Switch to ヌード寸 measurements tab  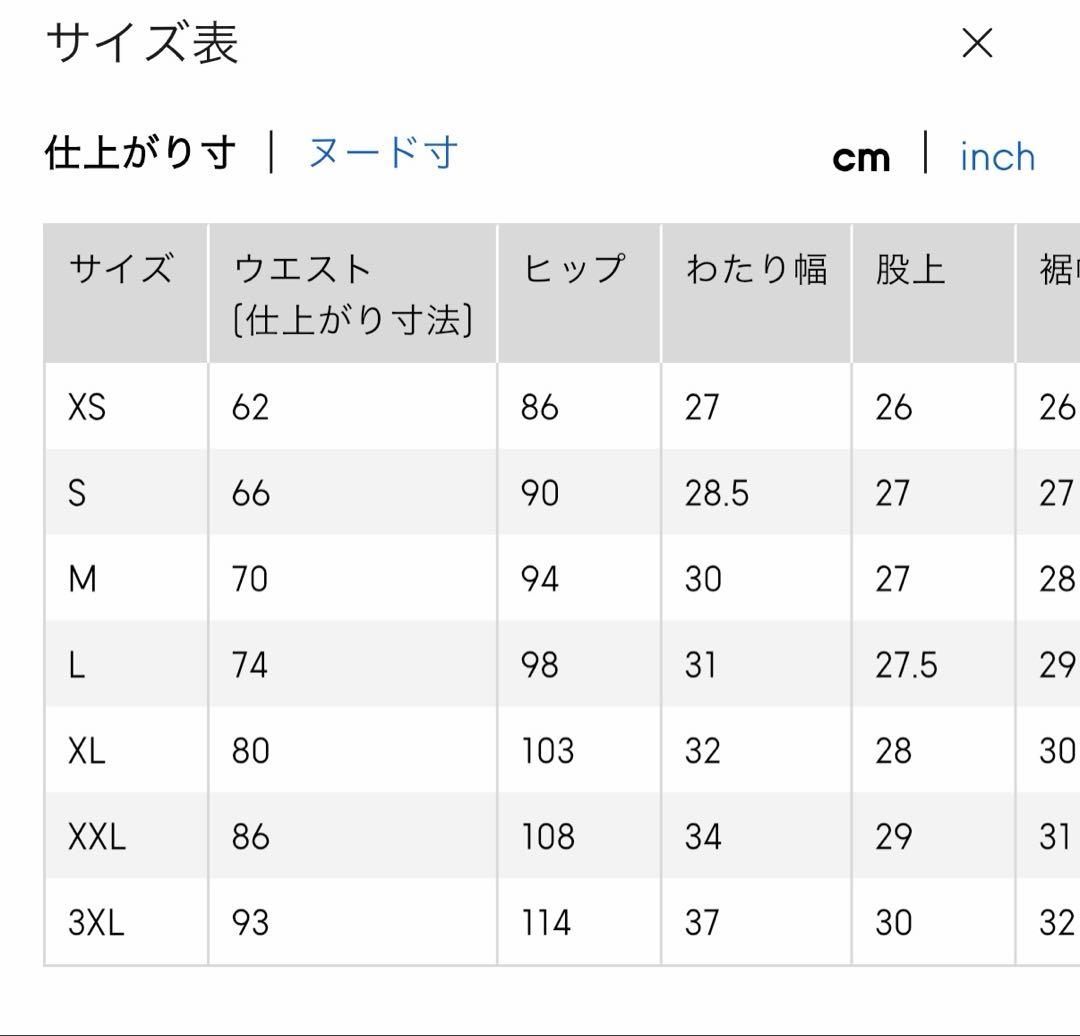383,153
